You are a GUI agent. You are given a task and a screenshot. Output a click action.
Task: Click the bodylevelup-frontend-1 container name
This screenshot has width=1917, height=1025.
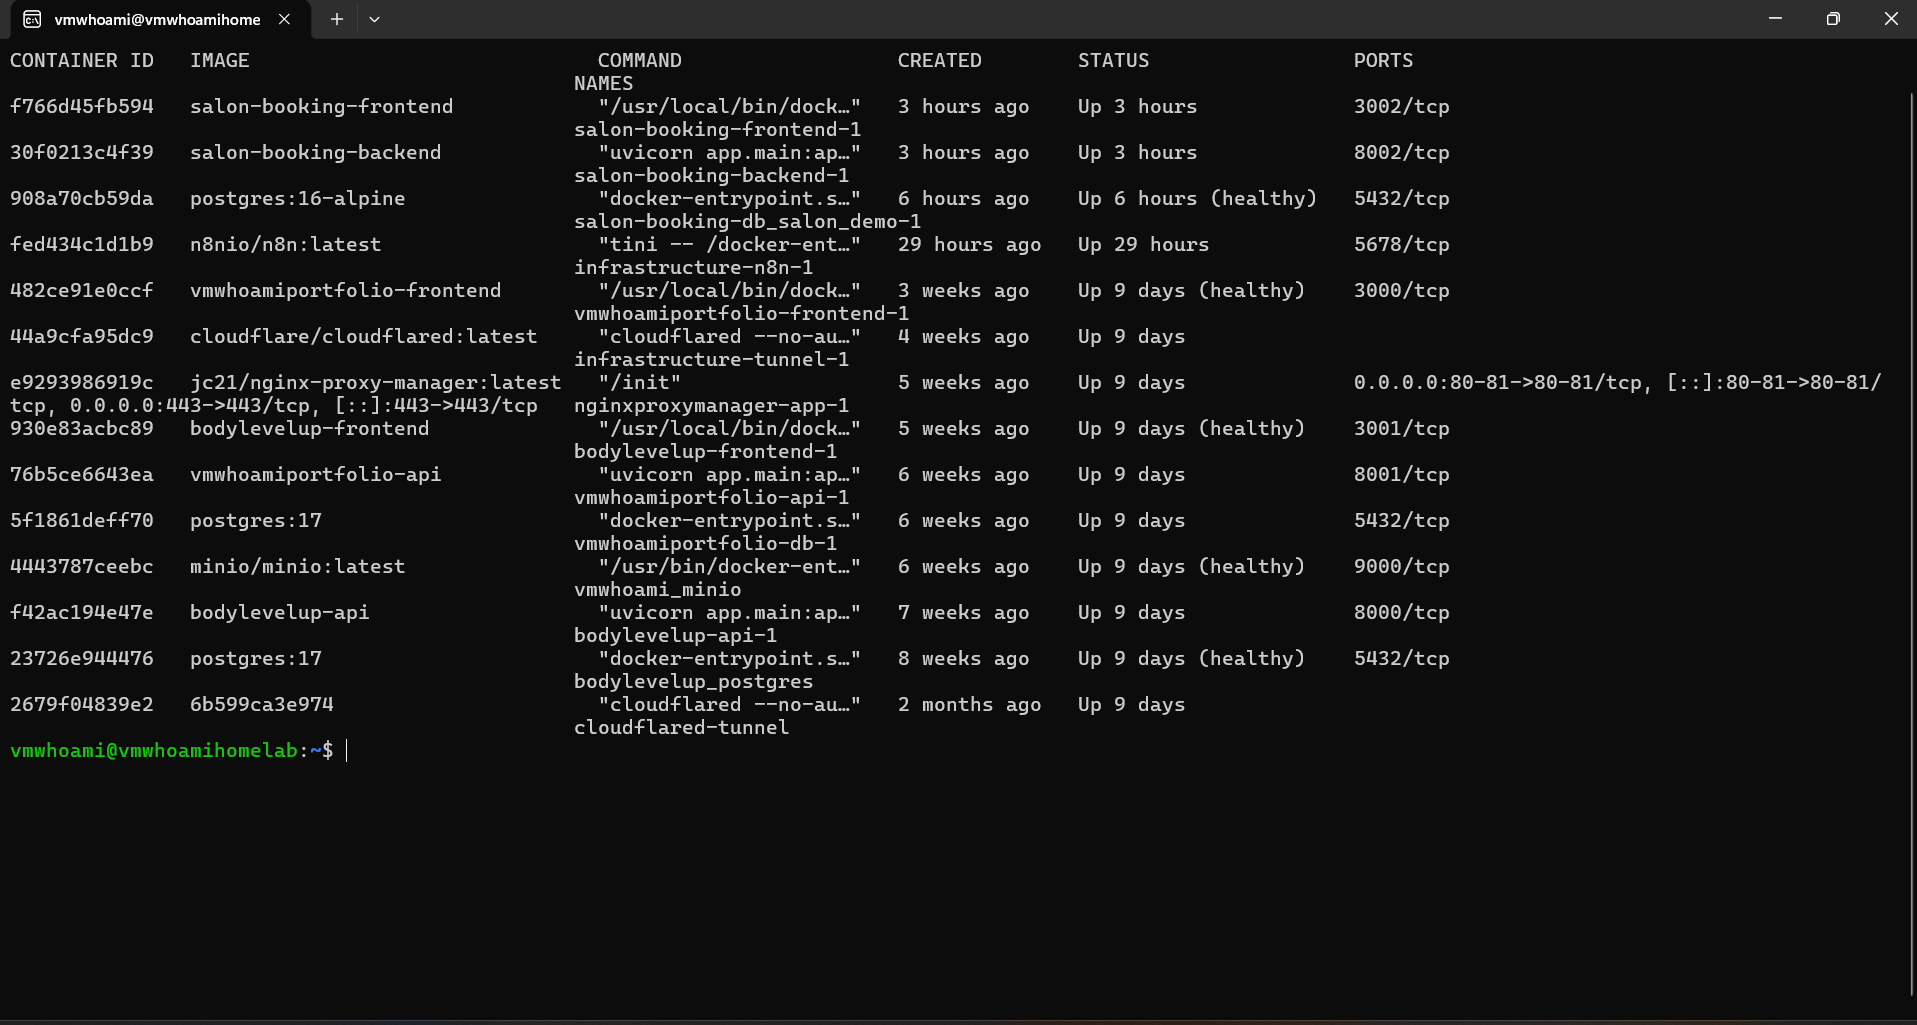(705, 451)
